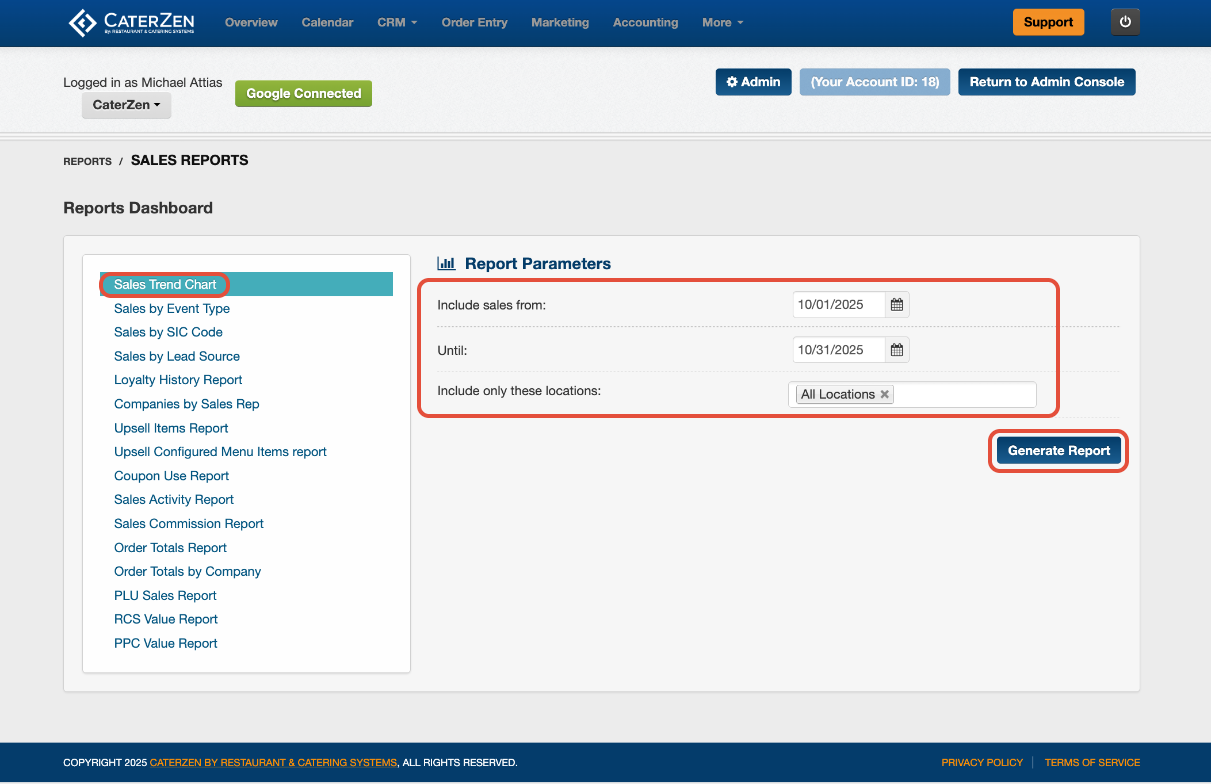
Task: Open calendar picker for Include sales from
Action: pyautogui.click(x=897, y=305)
